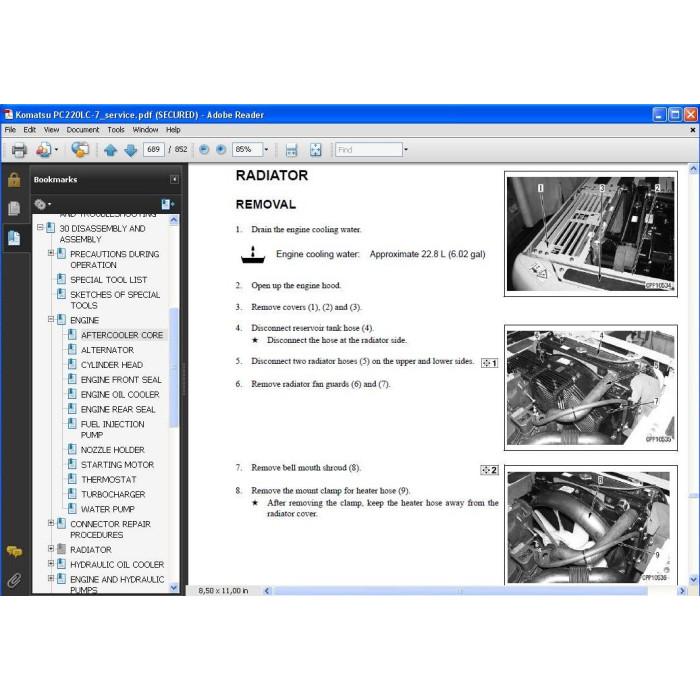
Task: Select SKETCHES OF SPECIAL TOOLS bookmark
Action: pos(115,300)
